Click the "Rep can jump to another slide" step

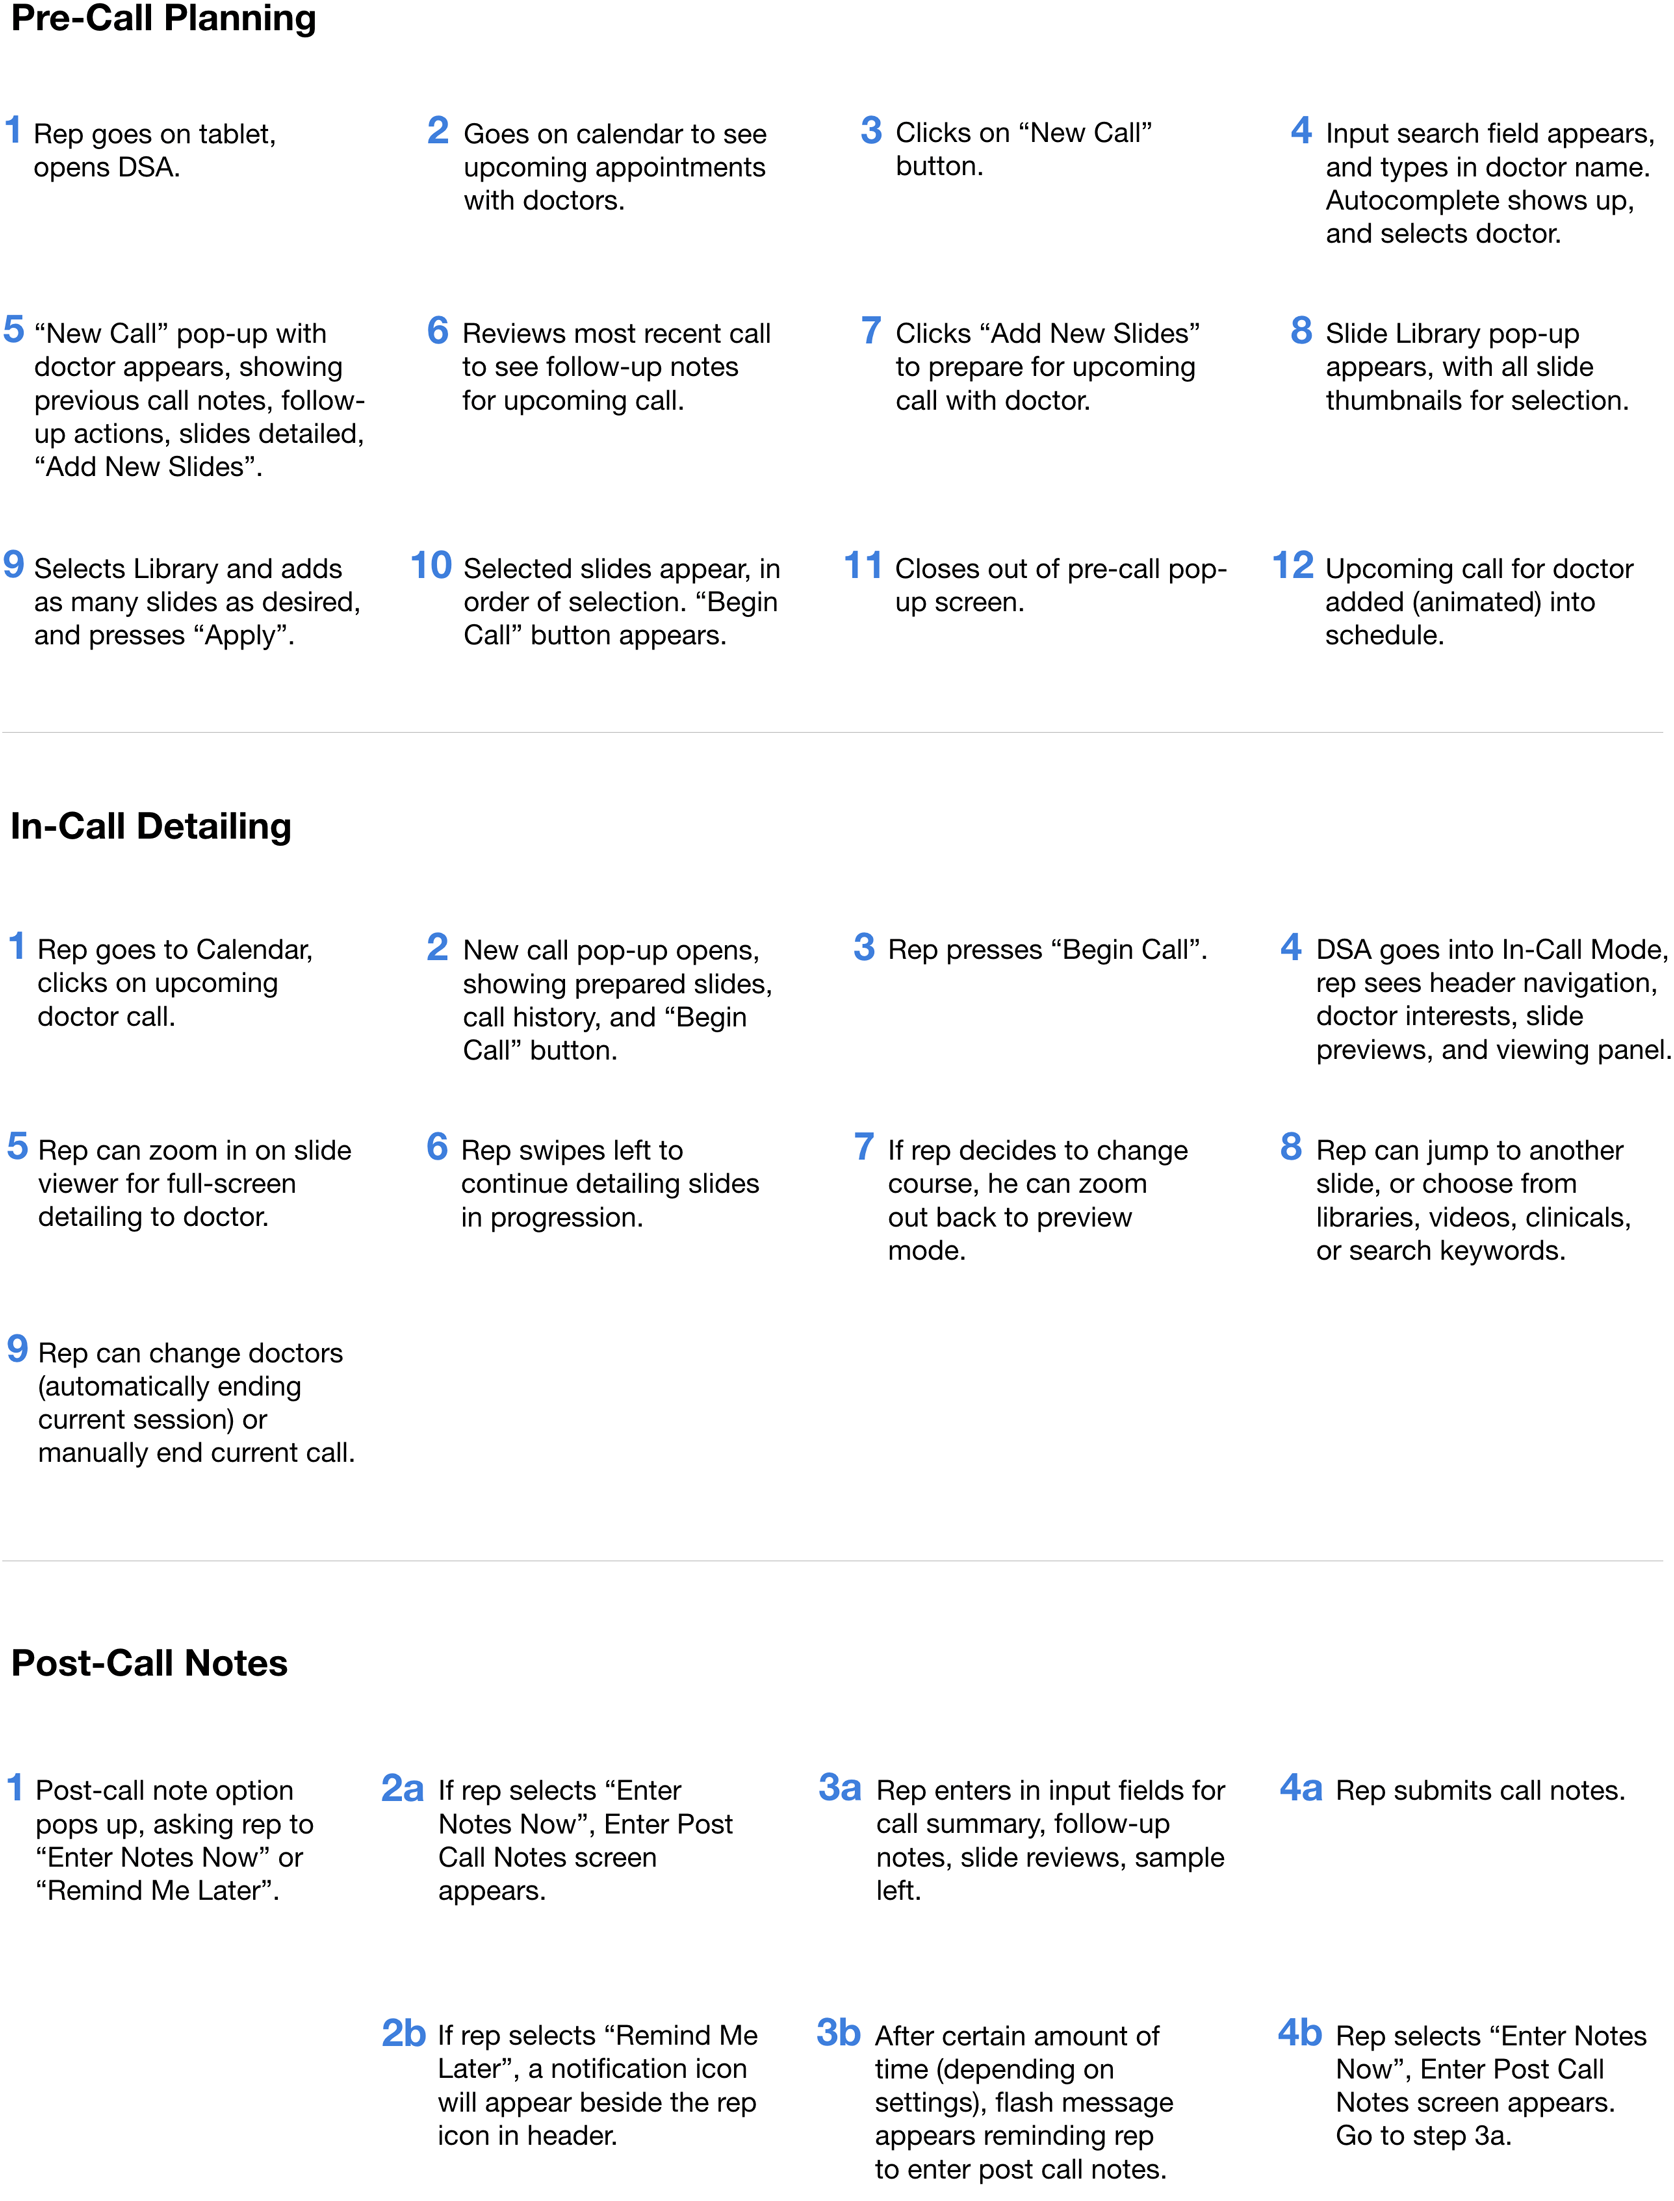pos(1472,1200)
